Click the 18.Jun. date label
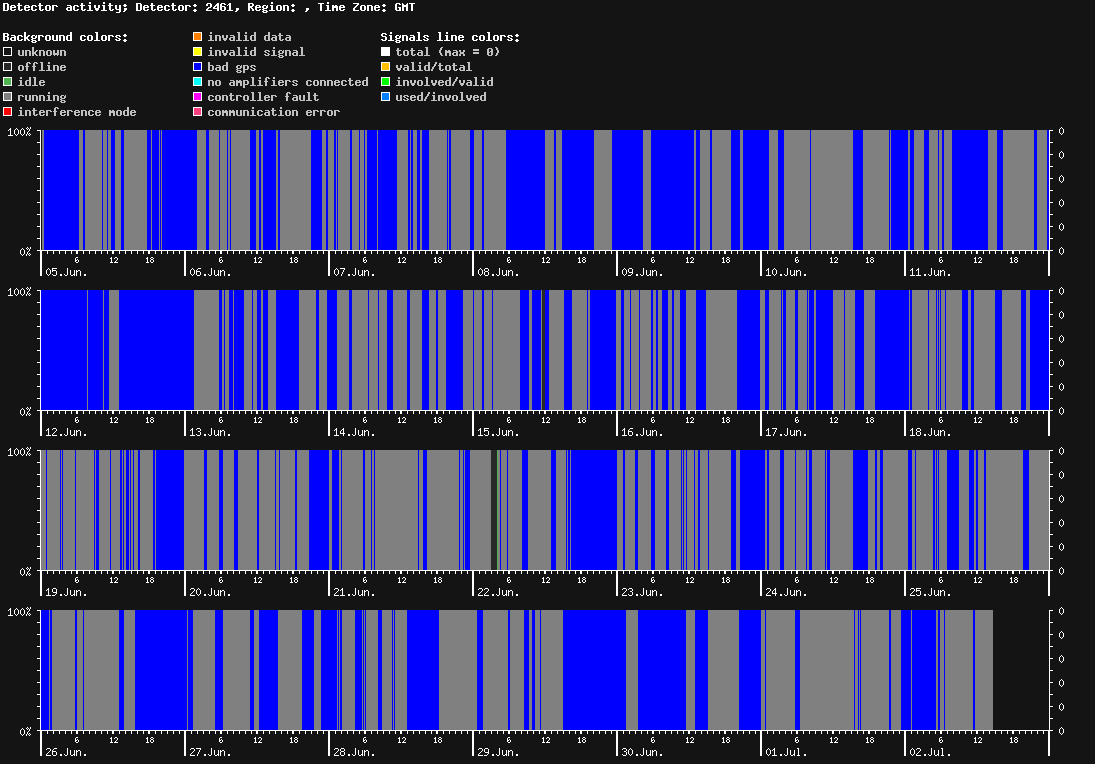 click(x=930, y=432)
